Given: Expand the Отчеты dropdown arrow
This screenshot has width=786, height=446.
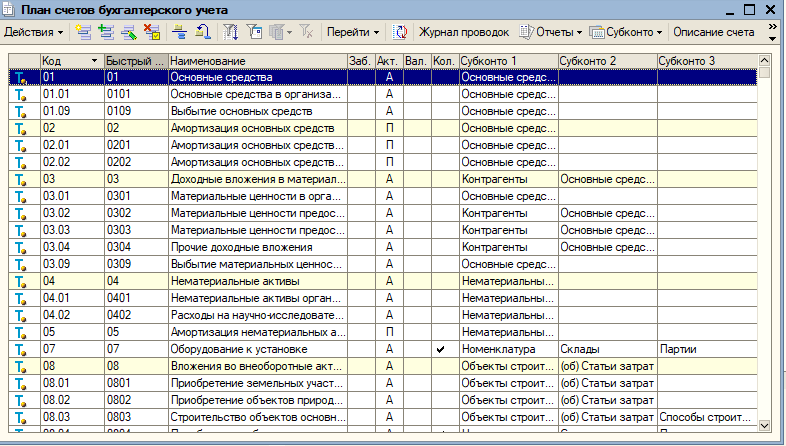Looking at the screenshot, I should 579,33.
